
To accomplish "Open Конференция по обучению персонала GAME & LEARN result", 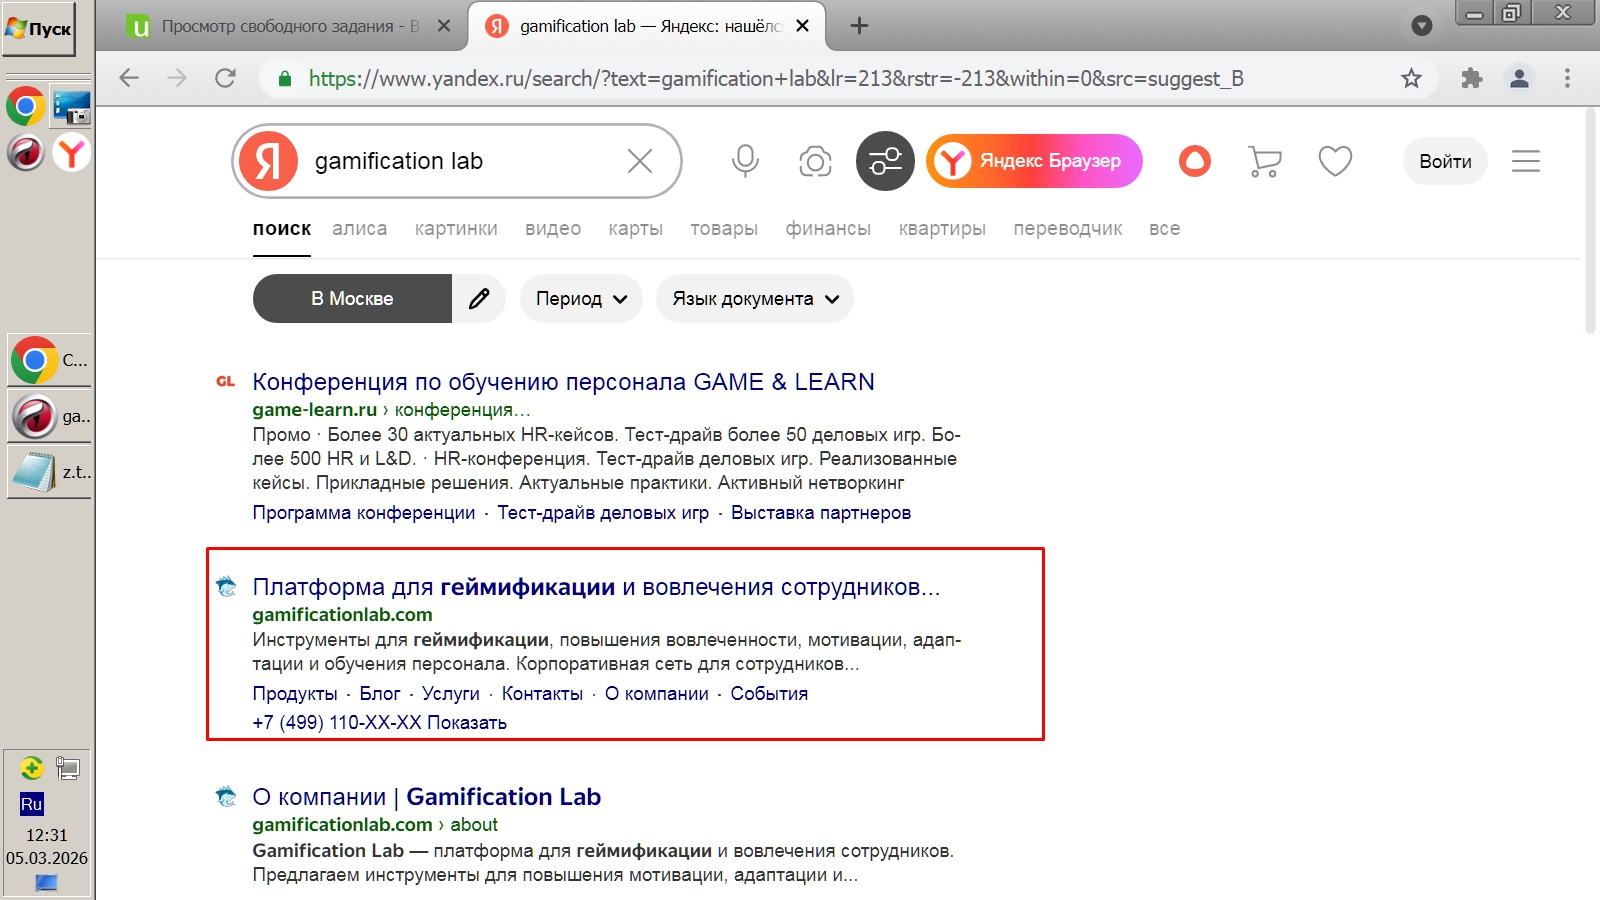I will click(563, 382).
